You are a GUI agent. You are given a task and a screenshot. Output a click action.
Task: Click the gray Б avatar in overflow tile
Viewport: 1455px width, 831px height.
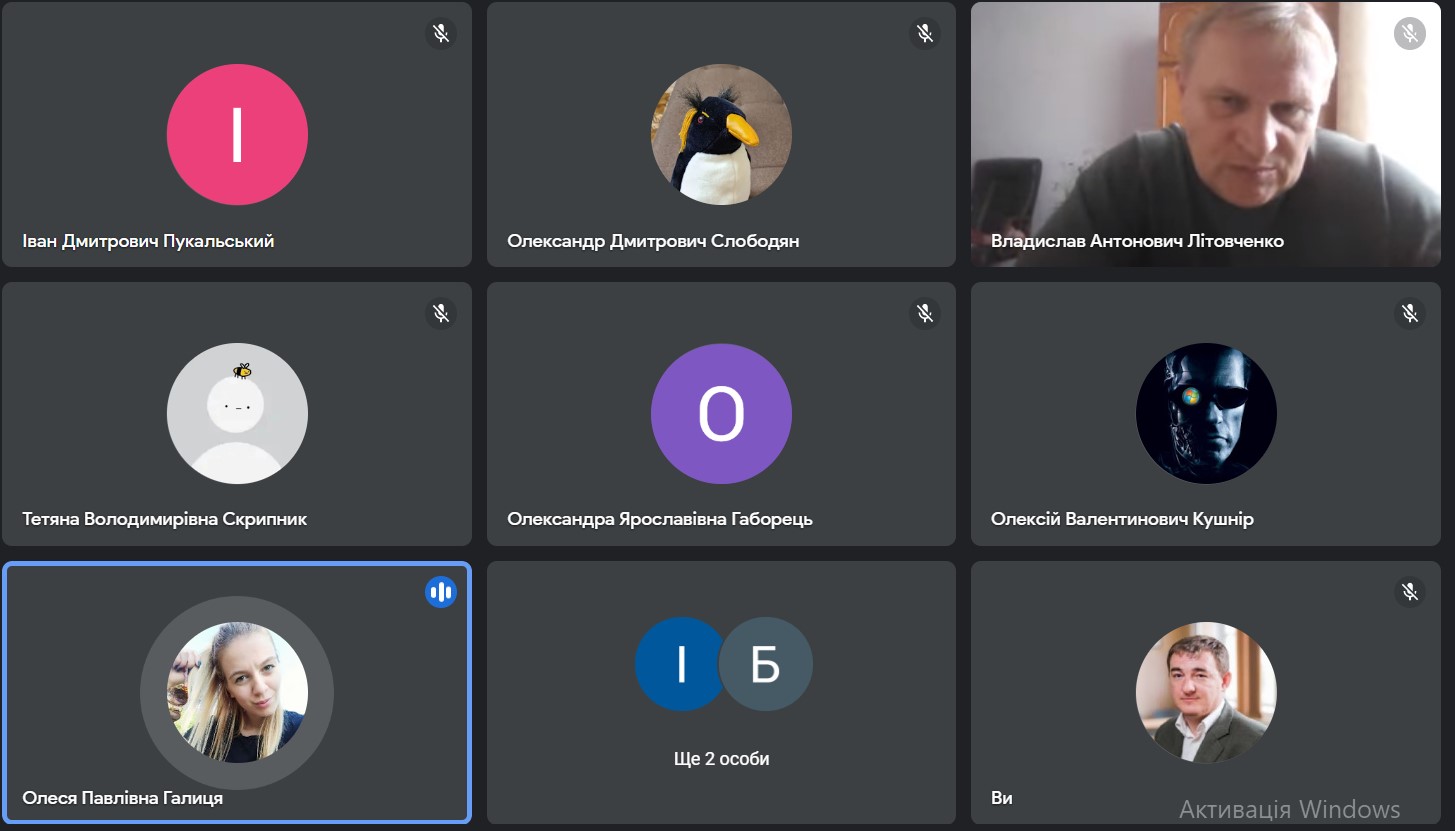[766, 664]
